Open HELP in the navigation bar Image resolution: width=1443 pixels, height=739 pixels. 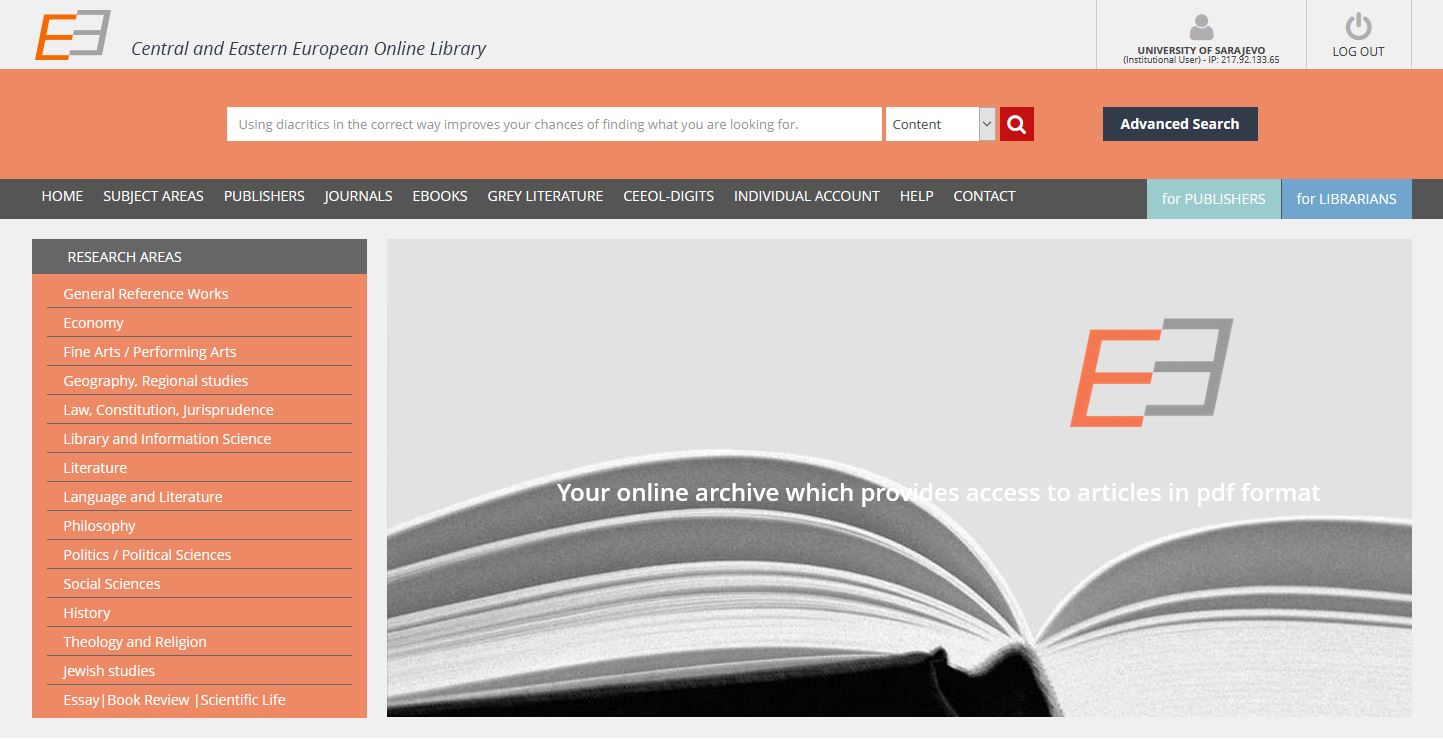point(916,197)
